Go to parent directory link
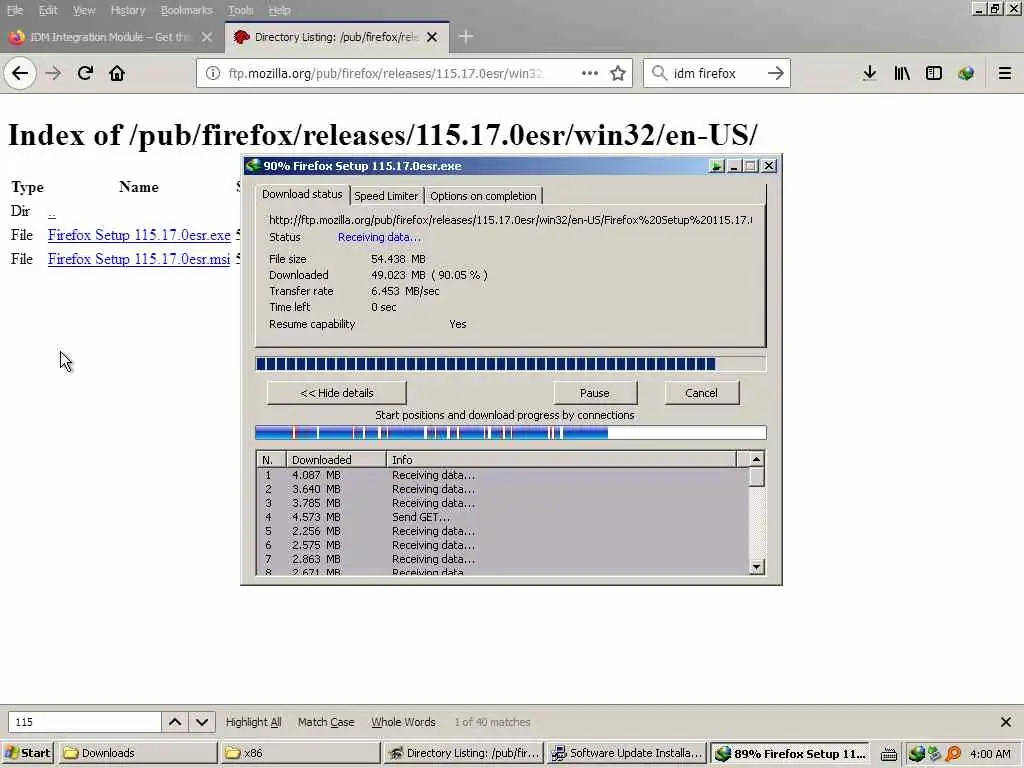1024x768 pixels. pyautogui.click(x=52, y=212)
